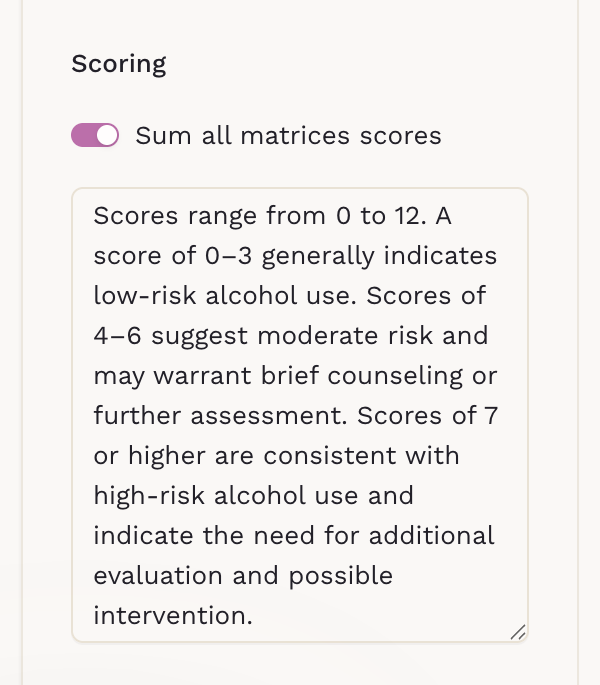600x685 pixels.
Task: Click the '0–3' score range text
Action: pyautogui.click(x=229, y=256)
